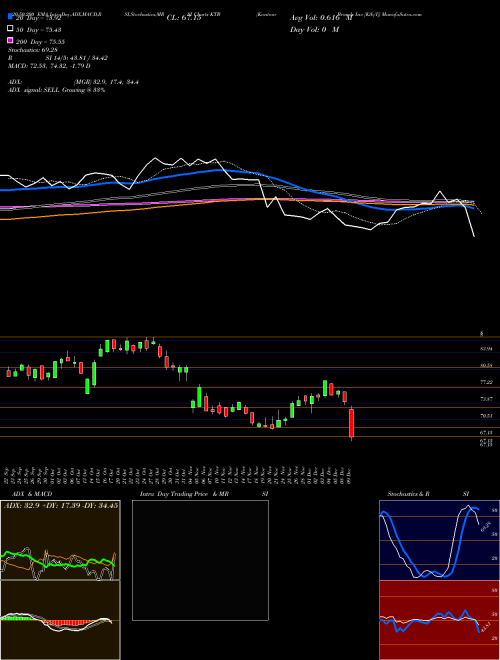Open the ADX line chart panel
The height and width of the screenshot is (660, 500).
coord(60,540)
